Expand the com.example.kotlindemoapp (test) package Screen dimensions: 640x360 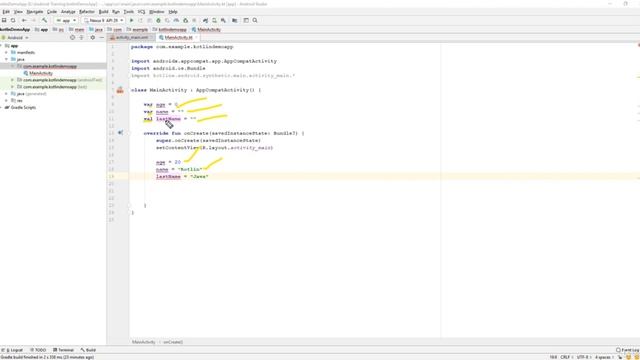click(13, 87)
